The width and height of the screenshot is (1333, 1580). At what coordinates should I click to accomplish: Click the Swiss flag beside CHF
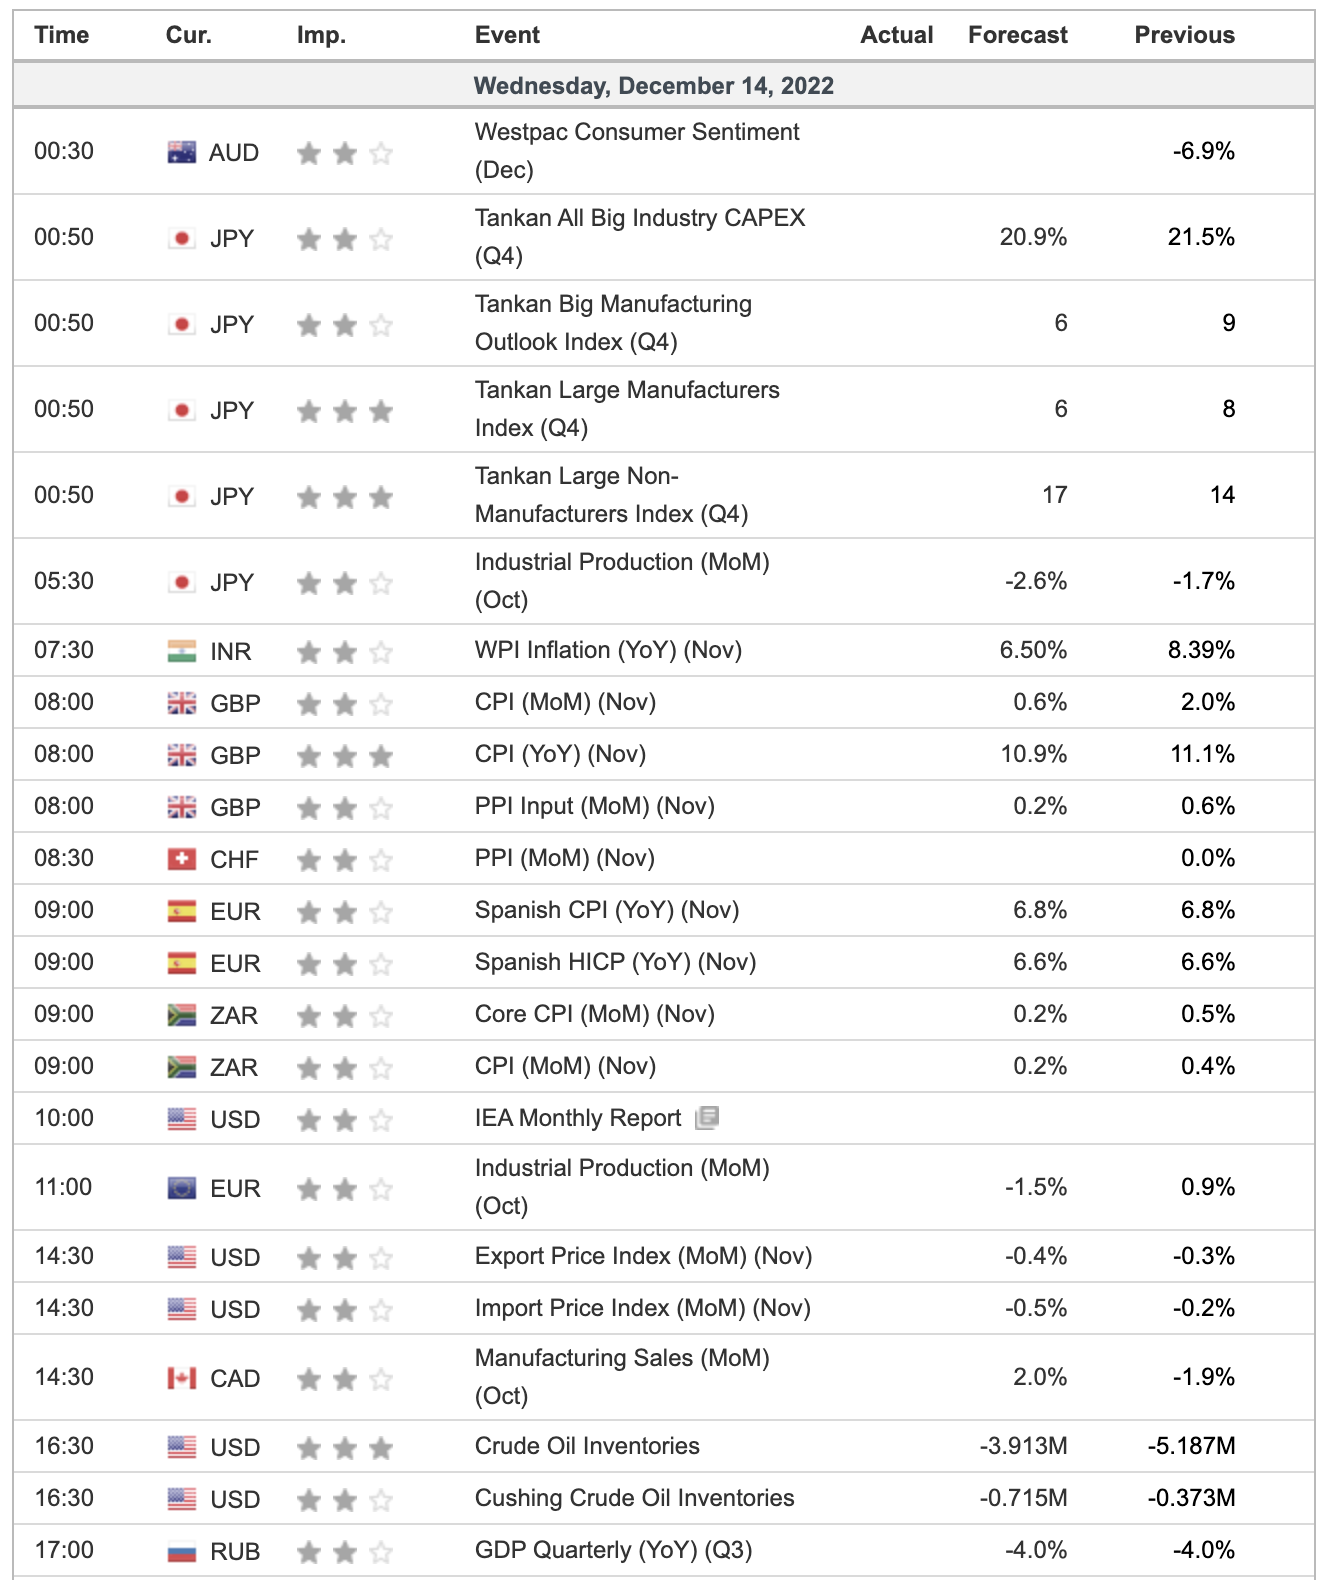click(x=181, y=859)
